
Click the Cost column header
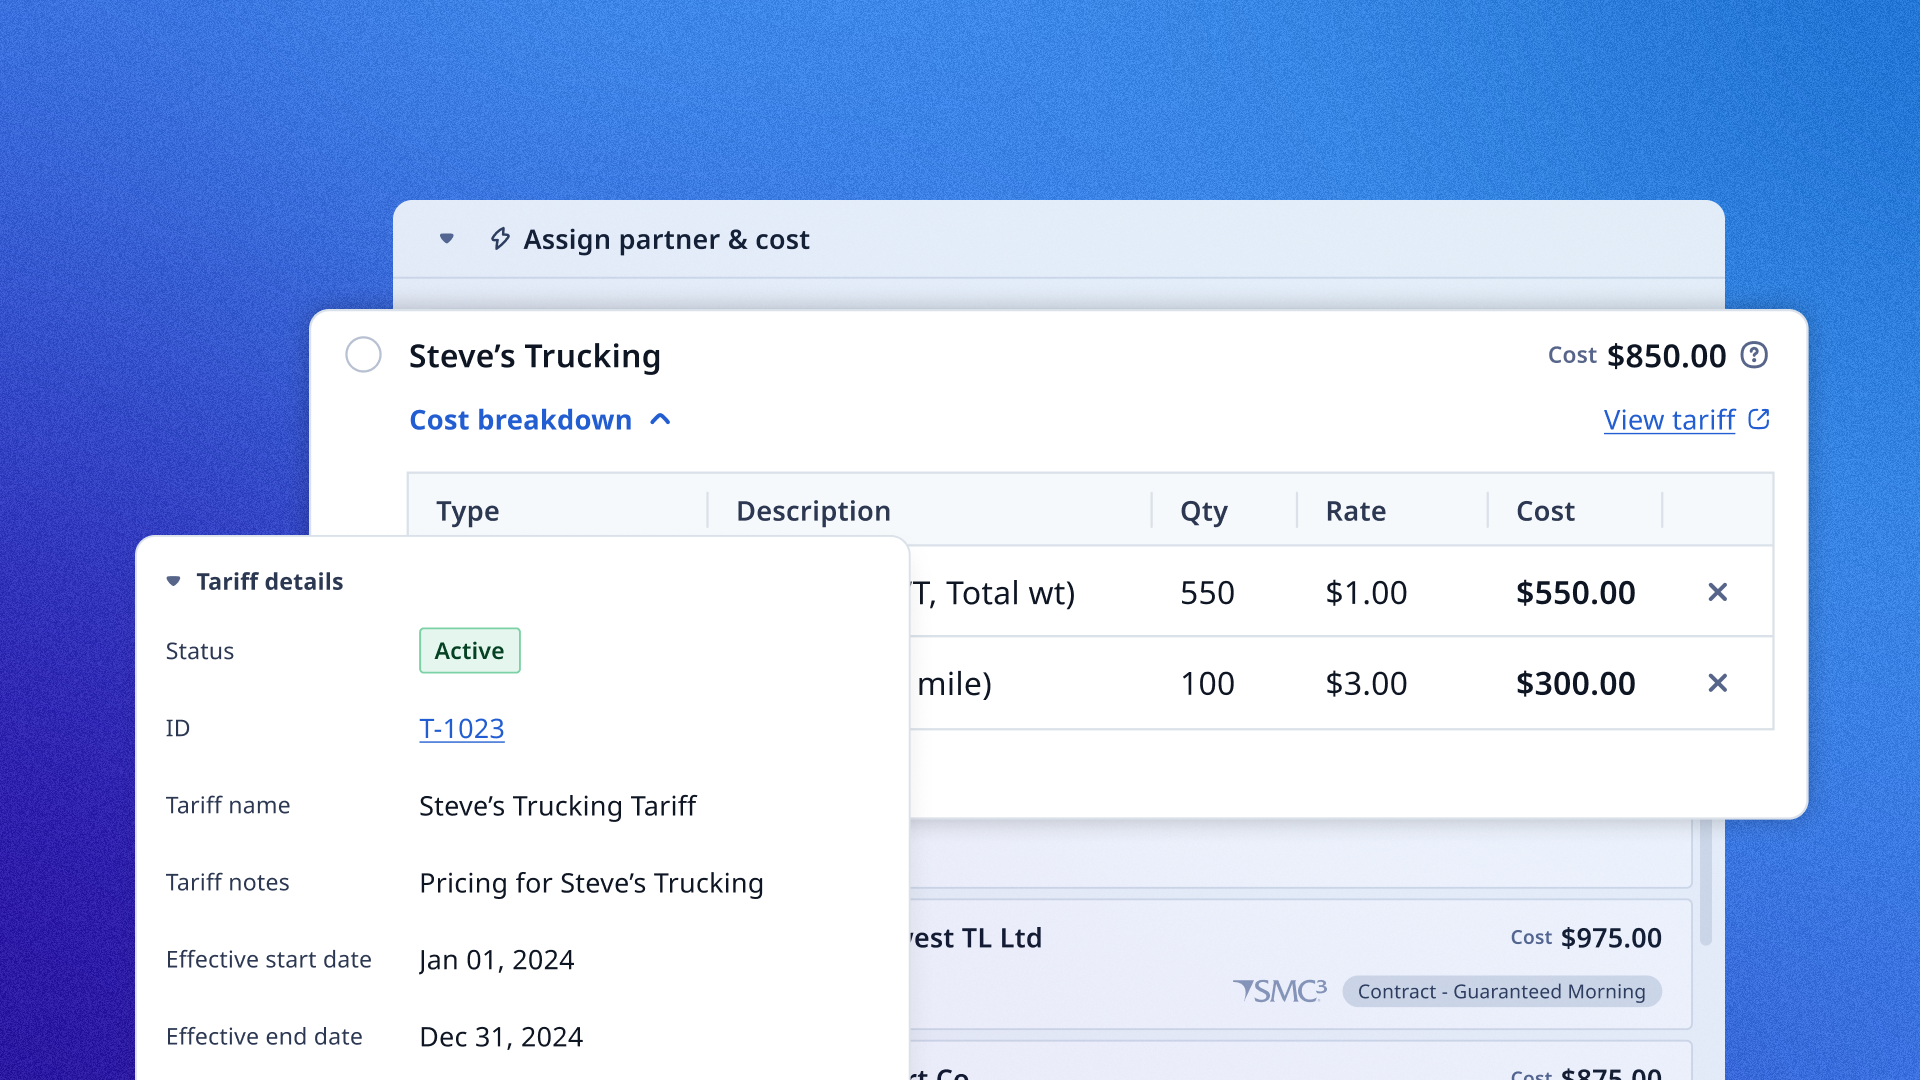tap(1545, 511)
